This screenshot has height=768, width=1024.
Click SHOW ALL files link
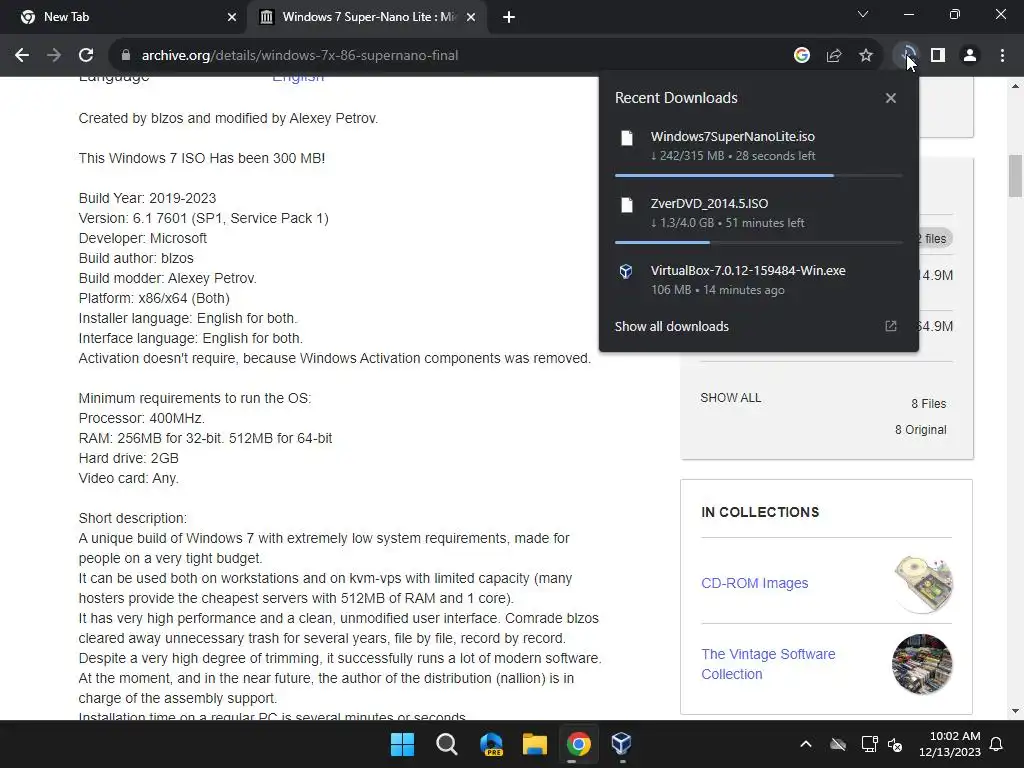pyautogui.click(x=730, y=398)
